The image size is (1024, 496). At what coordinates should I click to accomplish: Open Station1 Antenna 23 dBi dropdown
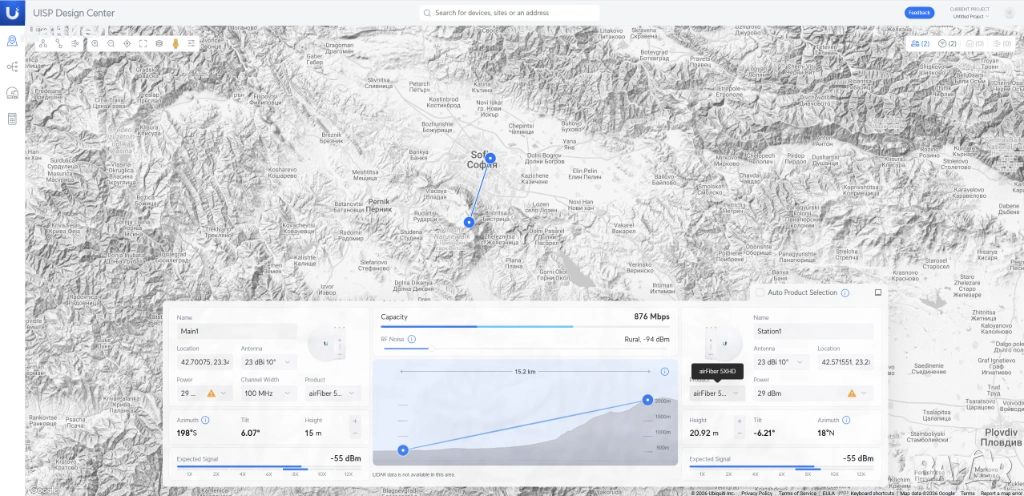pos(781,362)
